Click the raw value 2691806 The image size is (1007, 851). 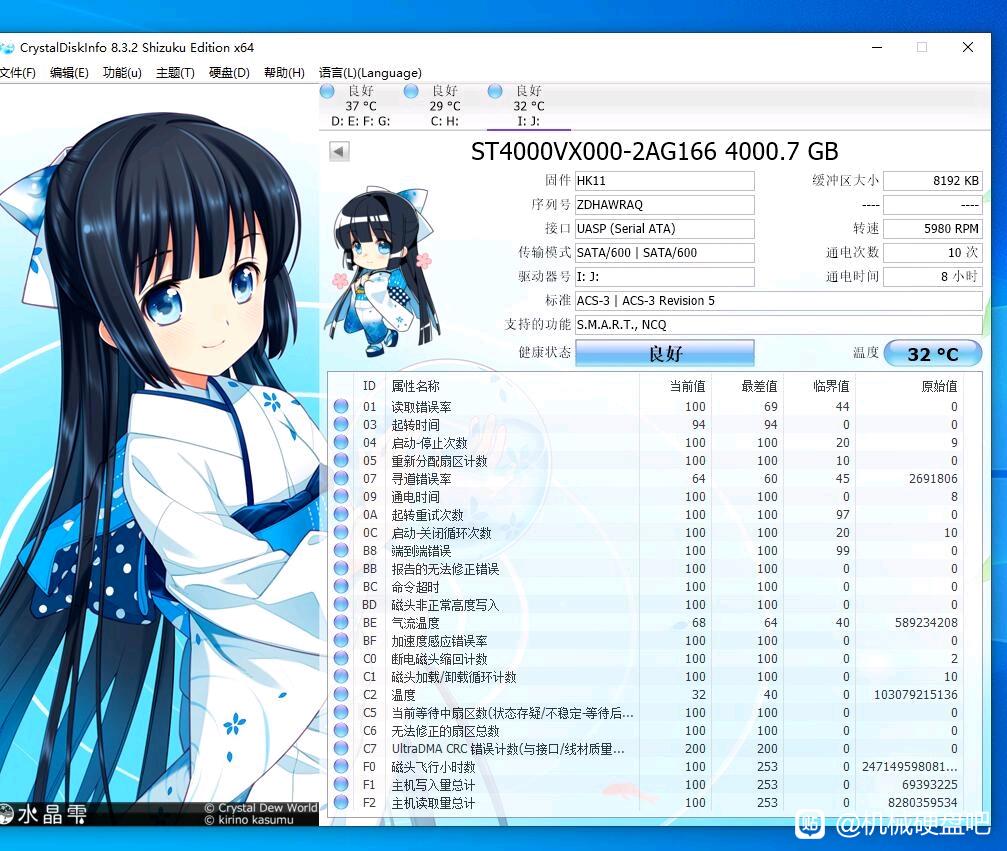pos(933,478)
